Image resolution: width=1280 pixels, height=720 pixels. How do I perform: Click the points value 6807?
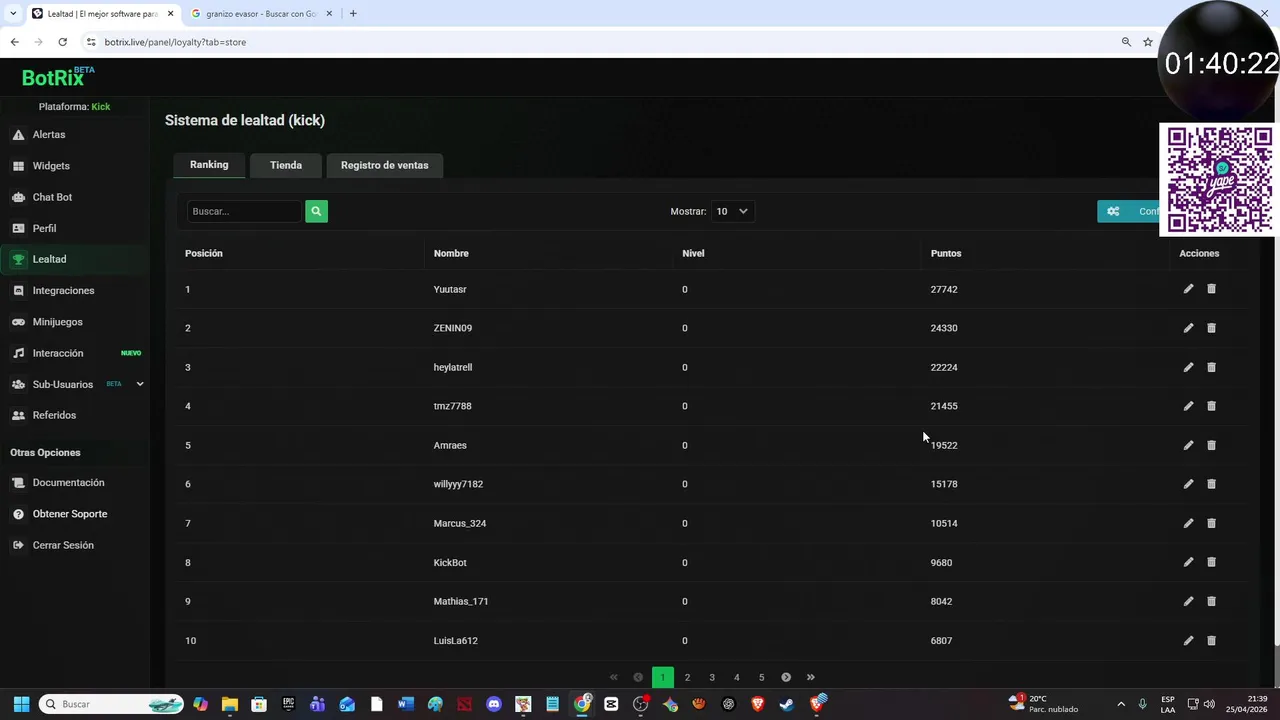pos(941,640)
